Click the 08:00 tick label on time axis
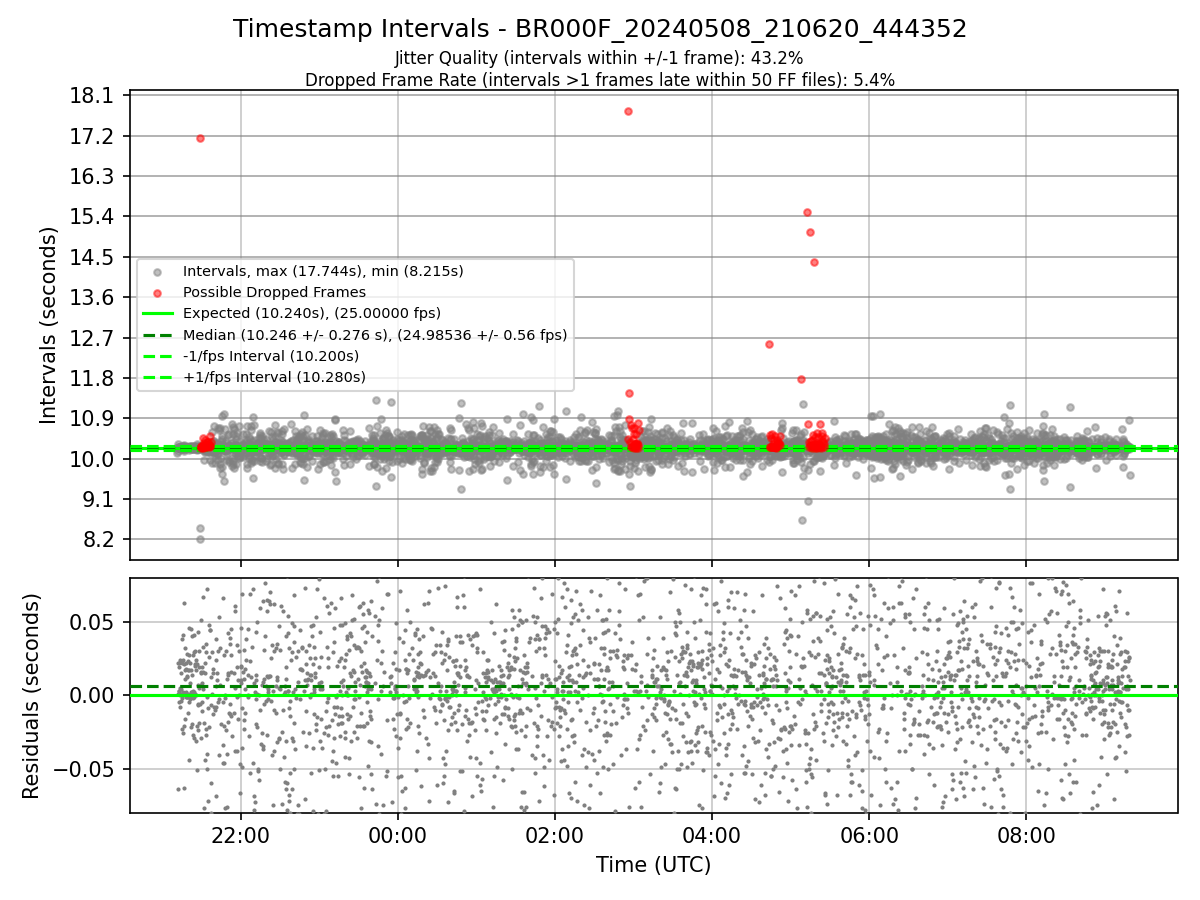Image resolution: width=1200 pixels, height=900 pixels. click(1026, 834)
